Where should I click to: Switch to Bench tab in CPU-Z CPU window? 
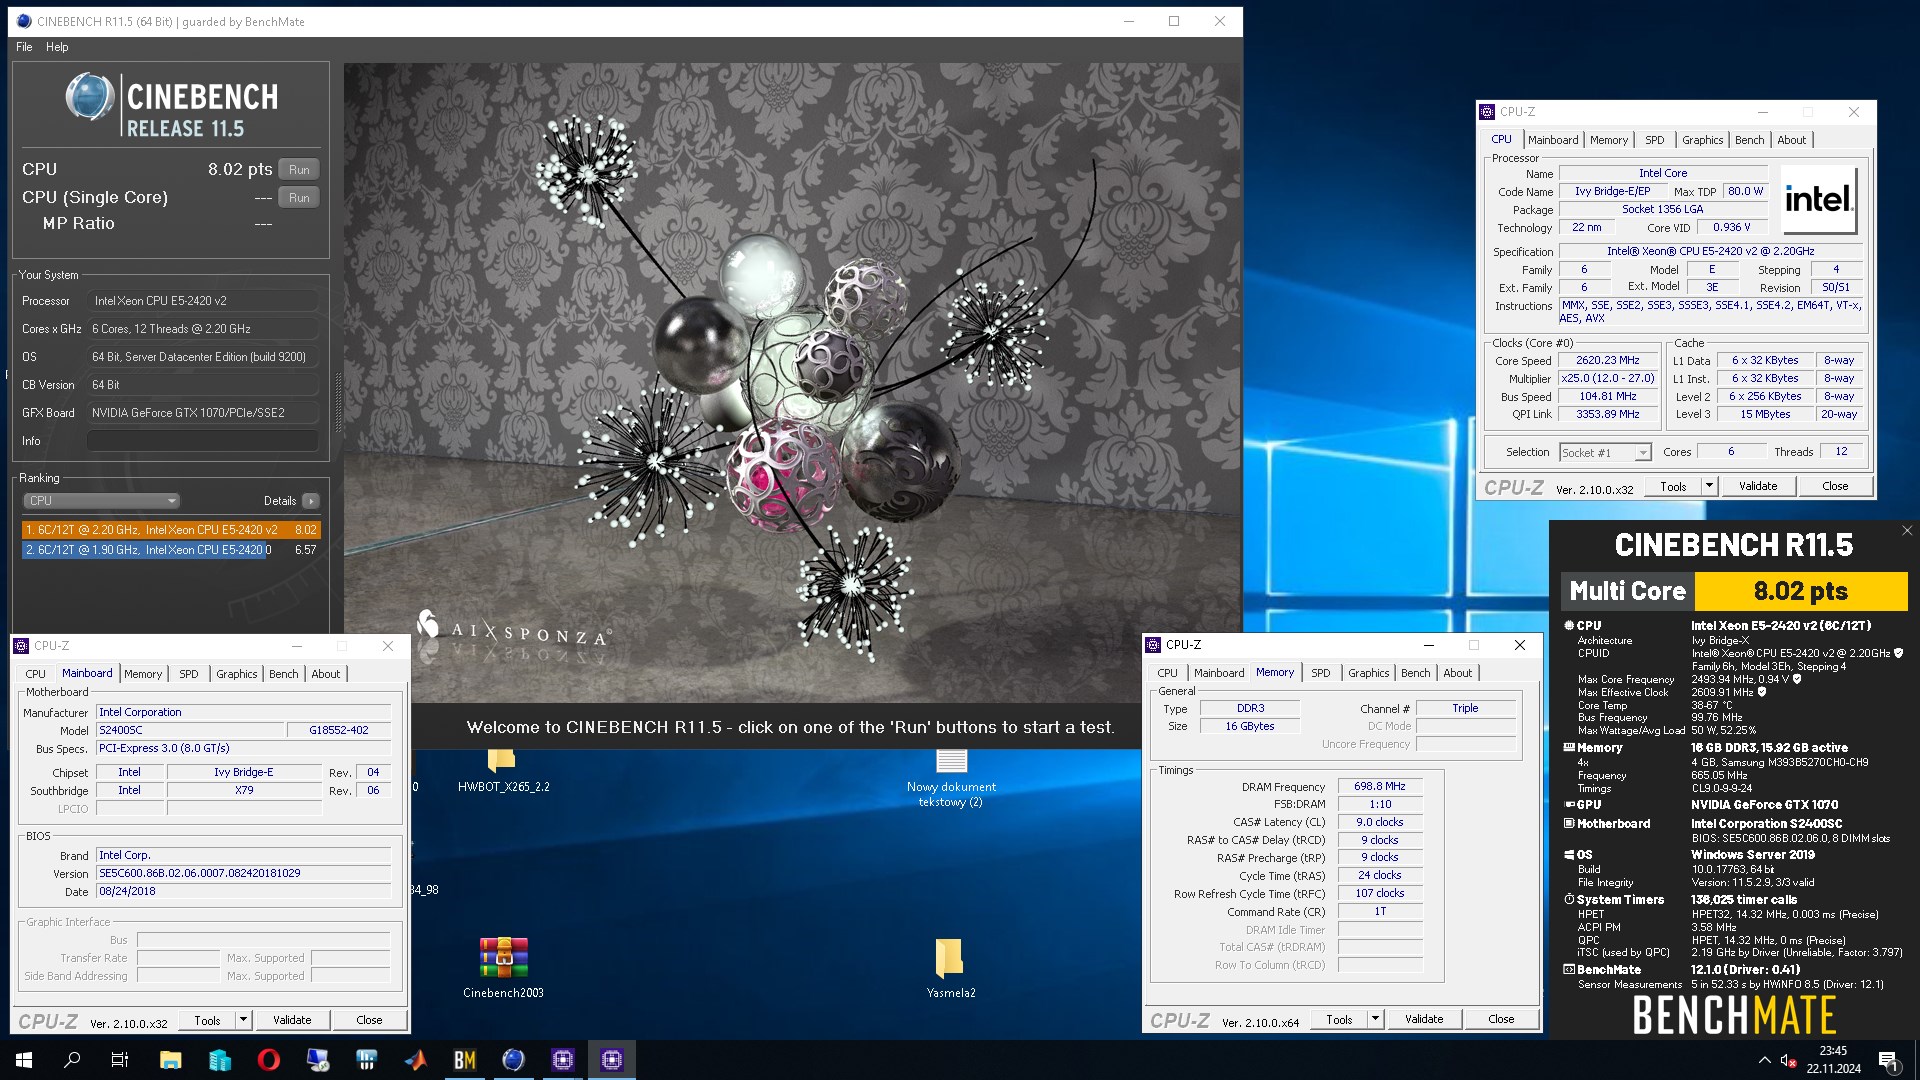(x=1749, y=140)
